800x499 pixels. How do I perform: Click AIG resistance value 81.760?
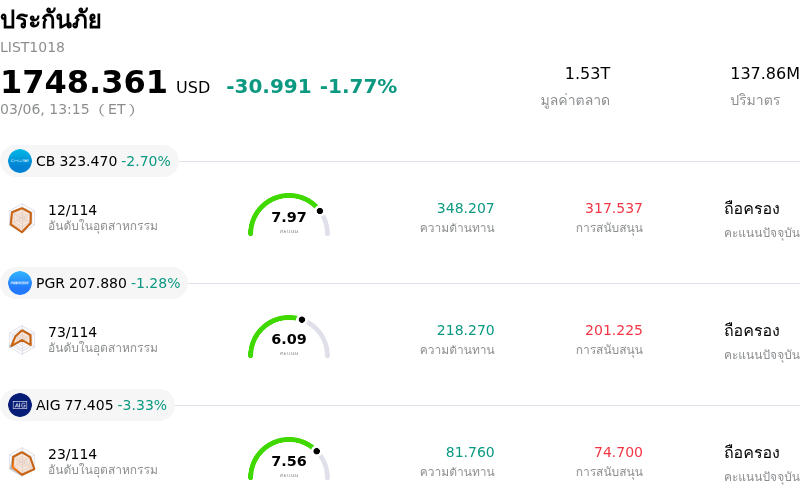(x=470, y=452)
